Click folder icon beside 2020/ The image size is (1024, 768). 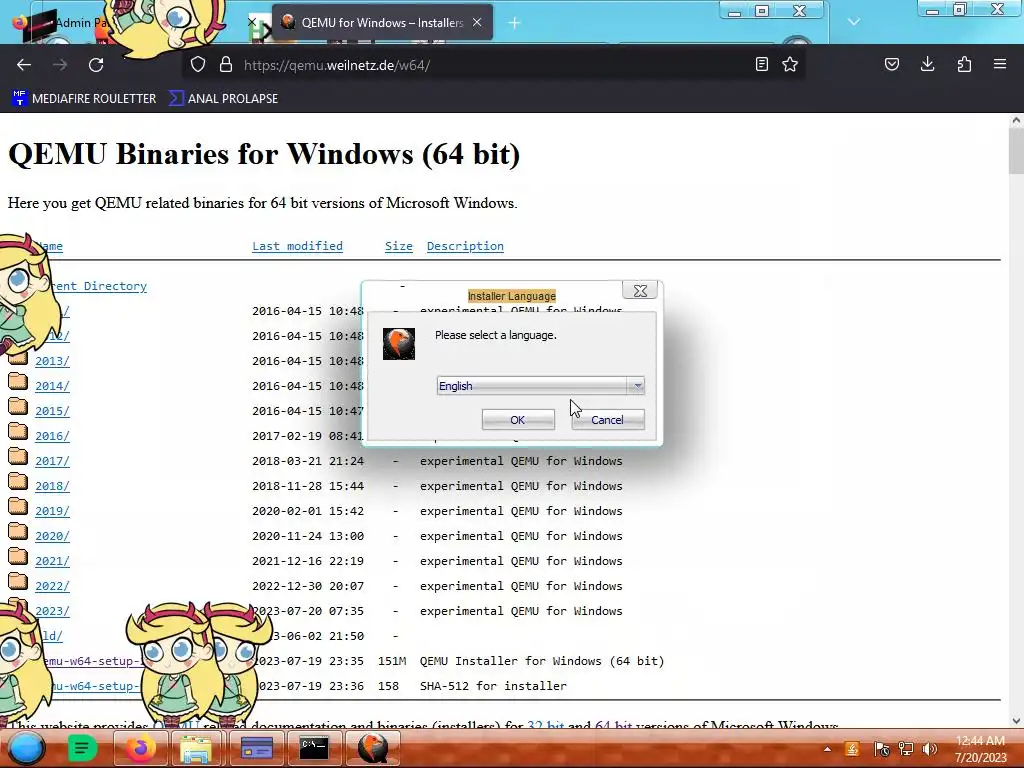pos(18,532)
